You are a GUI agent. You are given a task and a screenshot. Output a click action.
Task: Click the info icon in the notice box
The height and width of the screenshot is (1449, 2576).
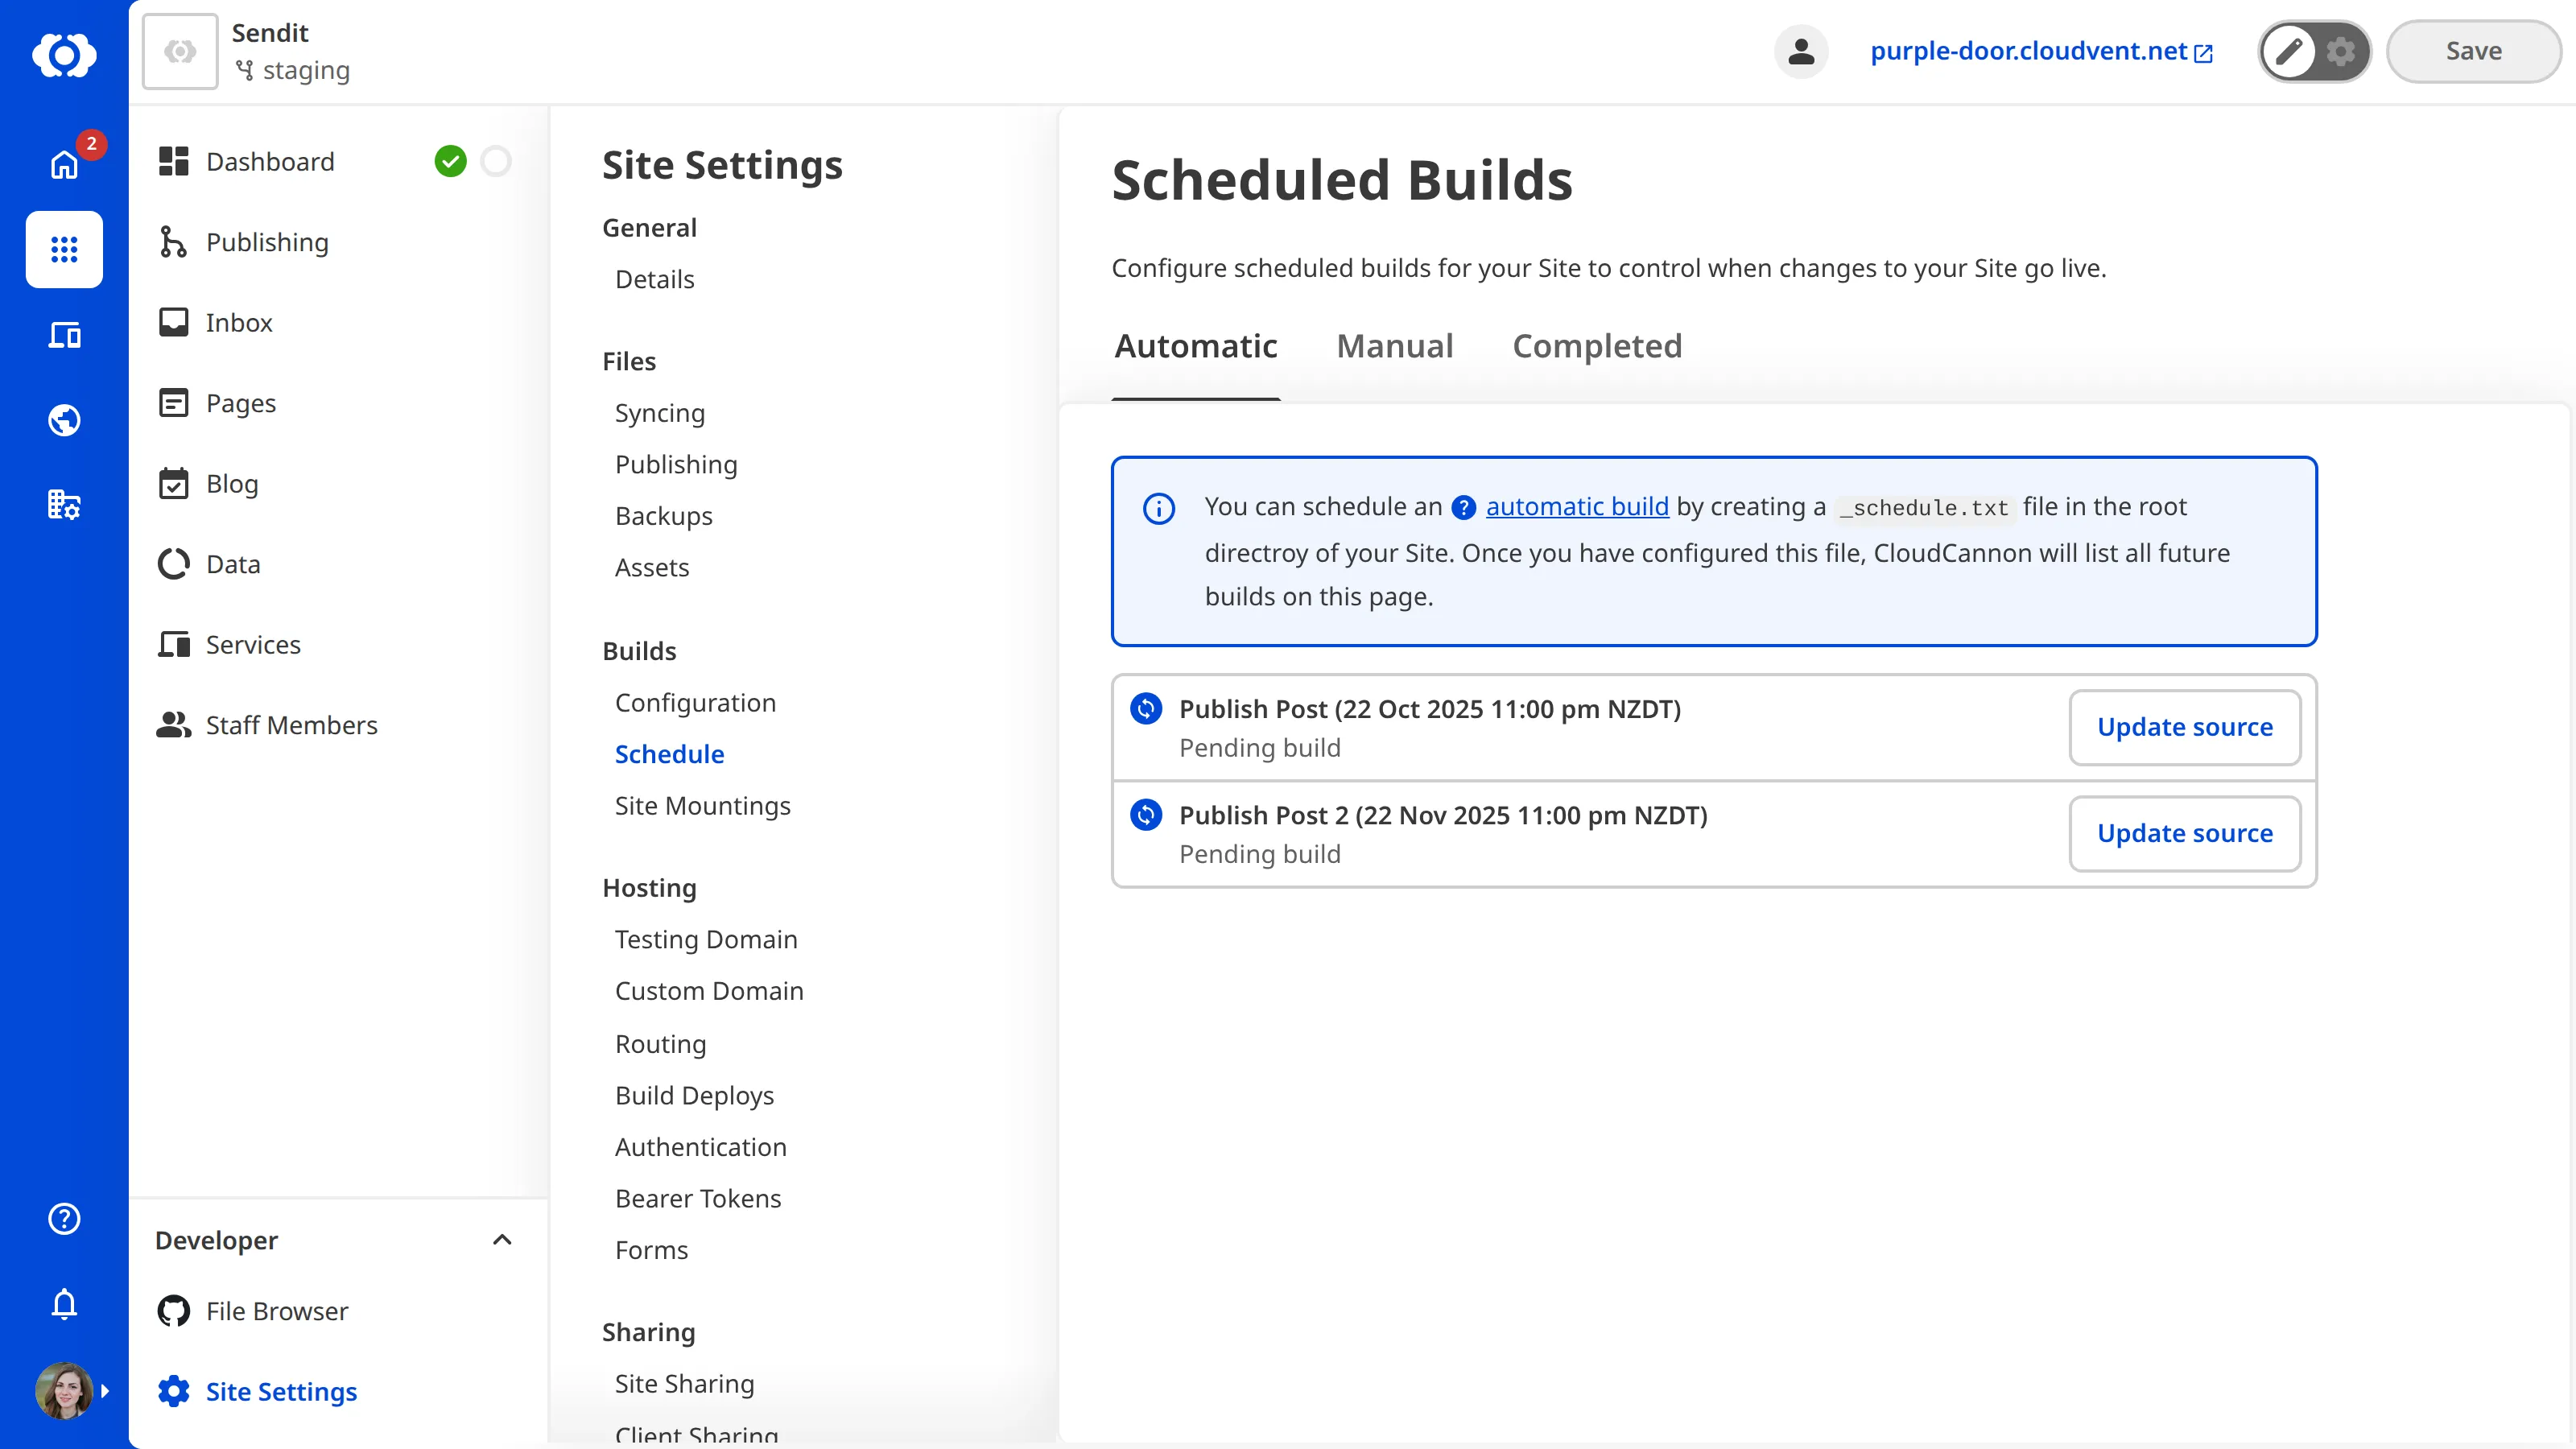pos(1159,508)
